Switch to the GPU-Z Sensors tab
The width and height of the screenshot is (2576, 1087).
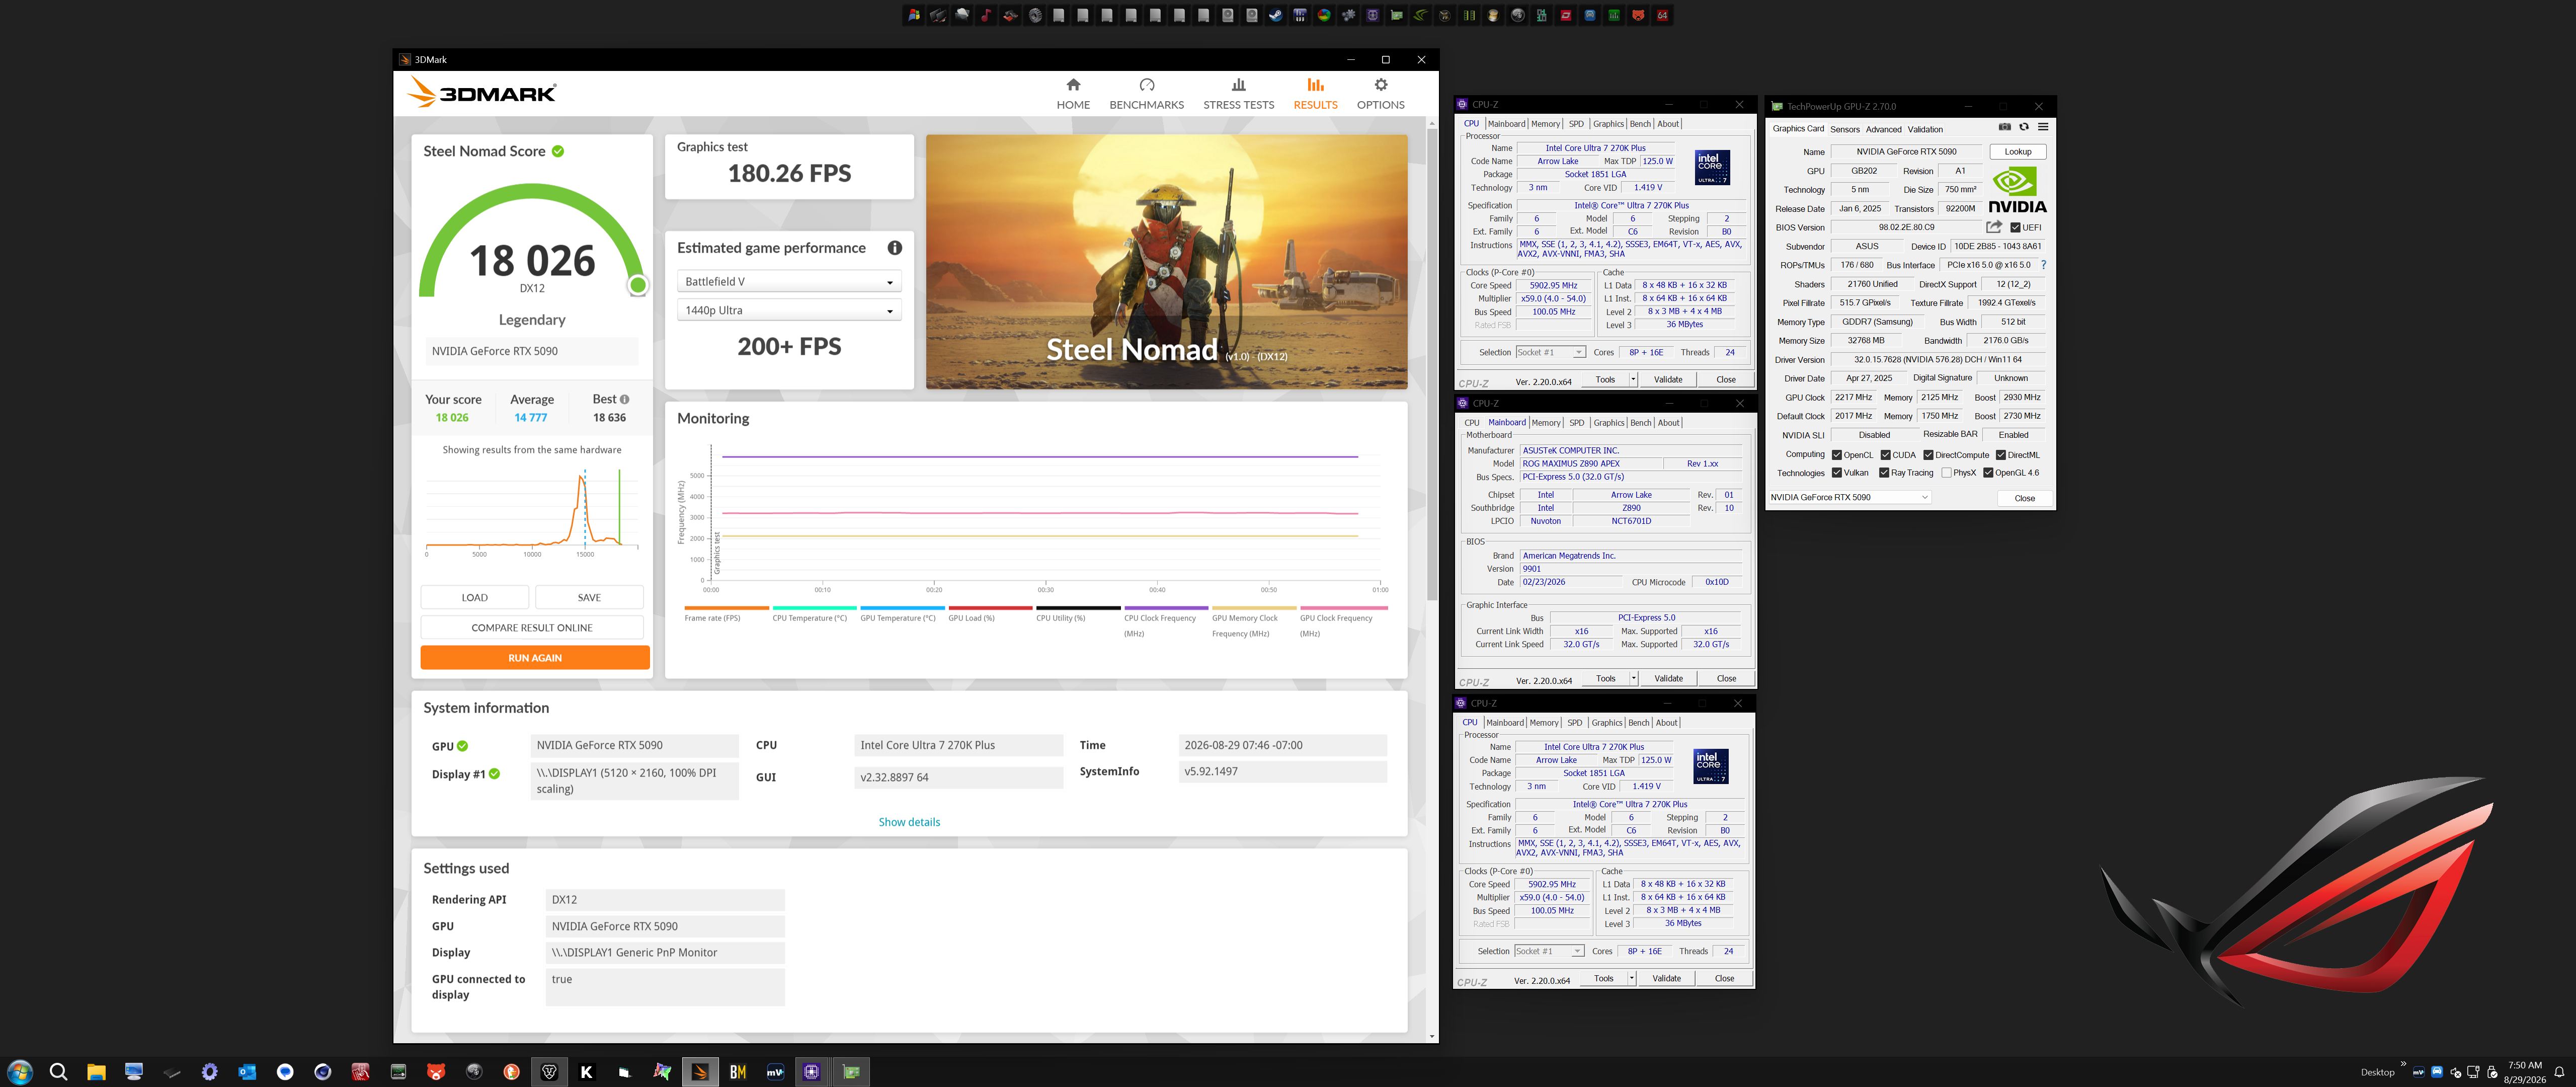click(1845, 129)
